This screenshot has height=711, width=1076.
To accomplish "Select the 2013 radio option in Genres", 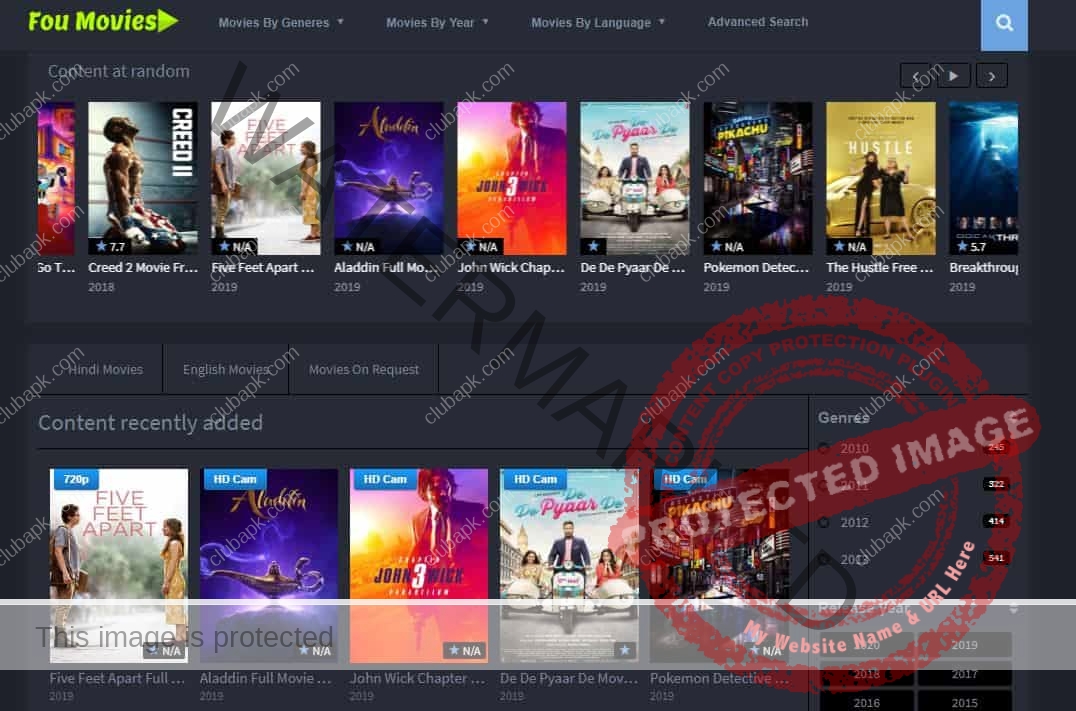I will click(x=824, y=559).
